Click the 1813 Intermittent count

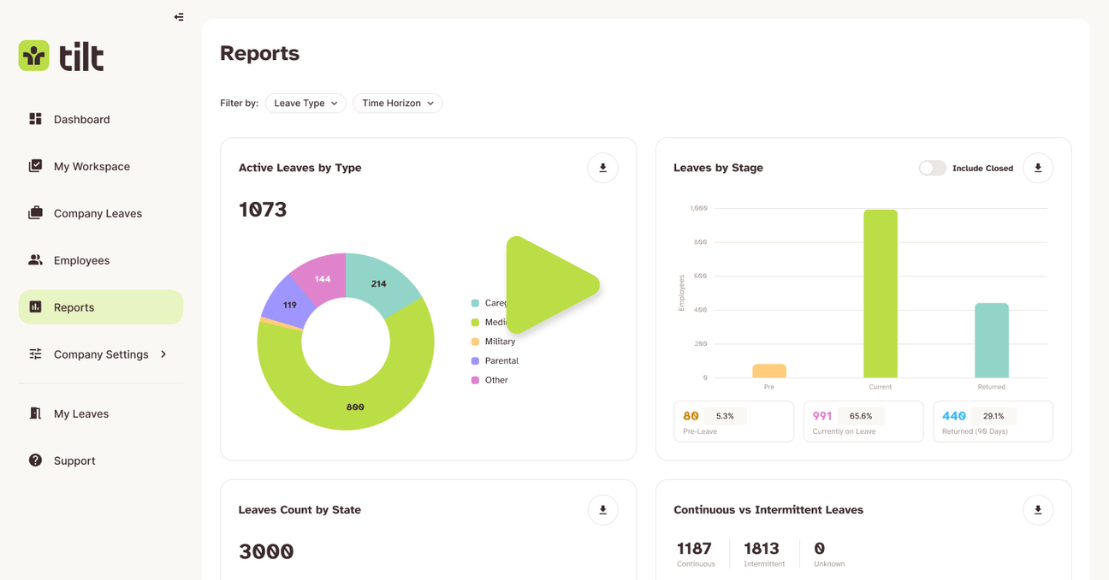click(761, 548)
